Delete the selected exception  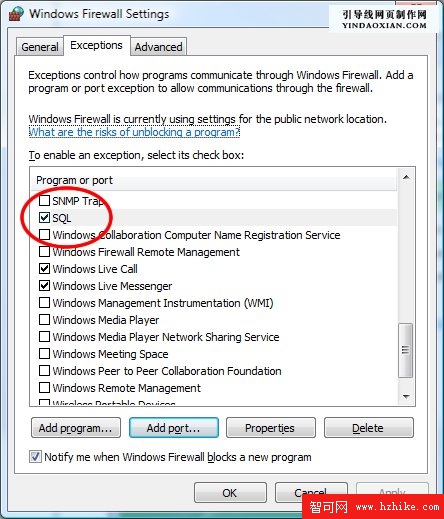[369, 428]
